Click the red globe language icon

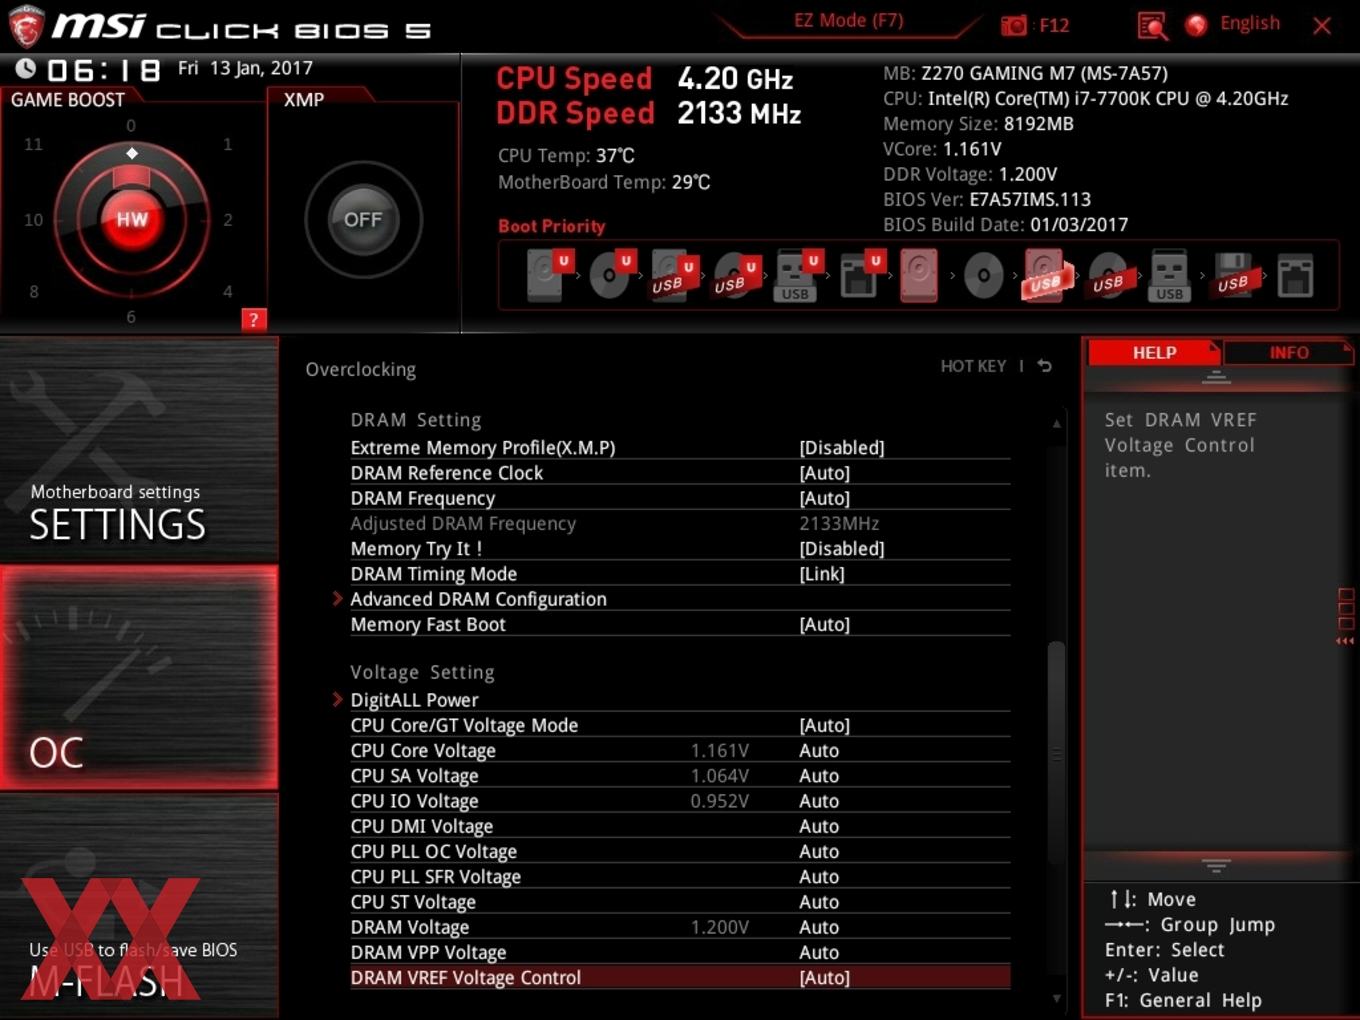click(1196, 25)
